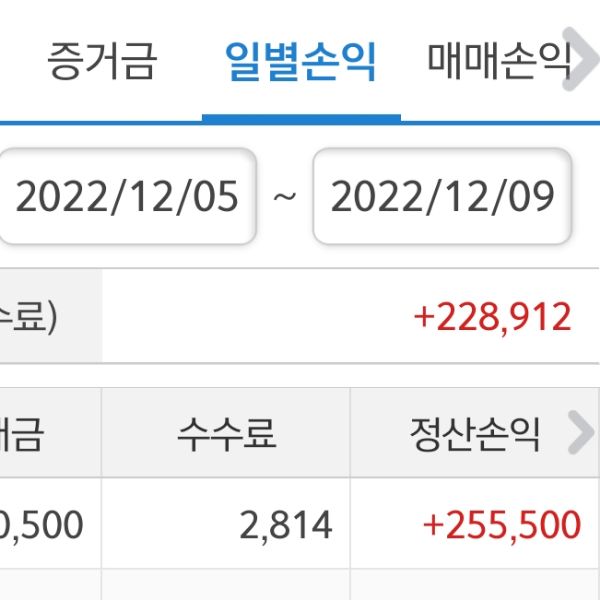Open start date picker showing 2022/12/05
The image size is (600, 600).
coord(127,197)
